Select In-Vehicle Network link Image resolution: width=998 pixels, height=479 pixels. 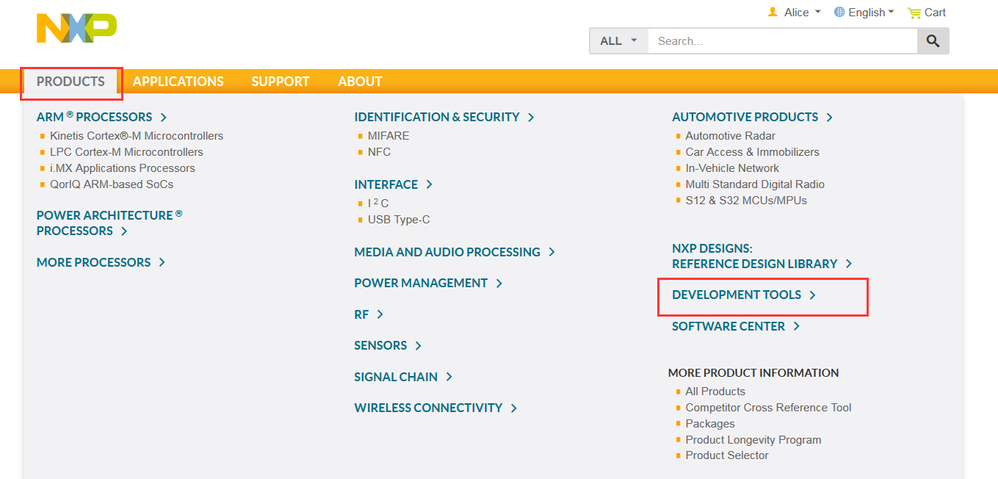coord(732,168)
